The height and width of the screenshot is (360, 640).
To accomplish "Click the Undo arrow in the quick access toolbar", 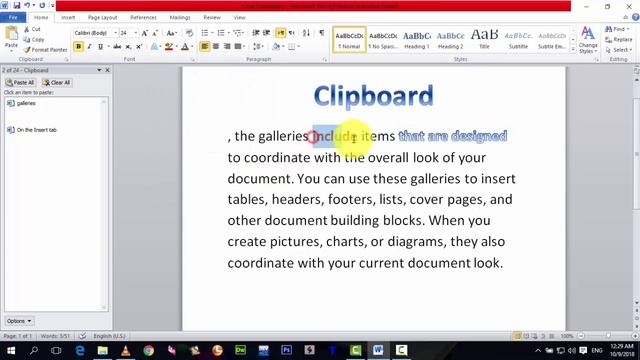I will [27, 5].
